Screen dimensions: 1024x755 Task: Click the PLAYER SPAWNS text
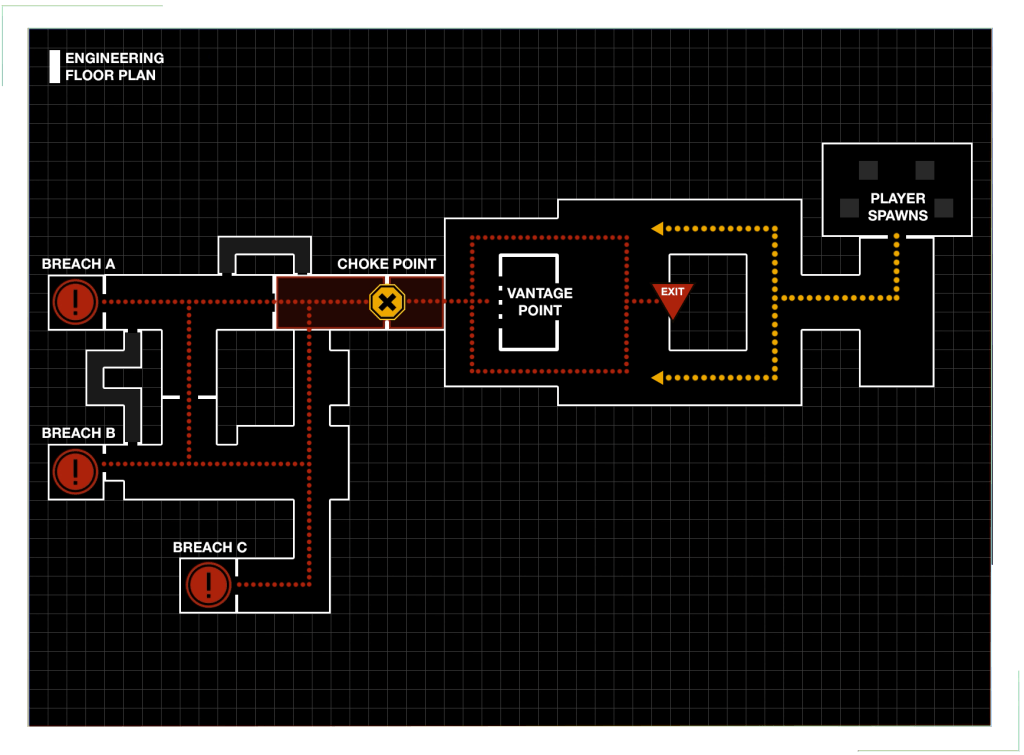point(897,207)
